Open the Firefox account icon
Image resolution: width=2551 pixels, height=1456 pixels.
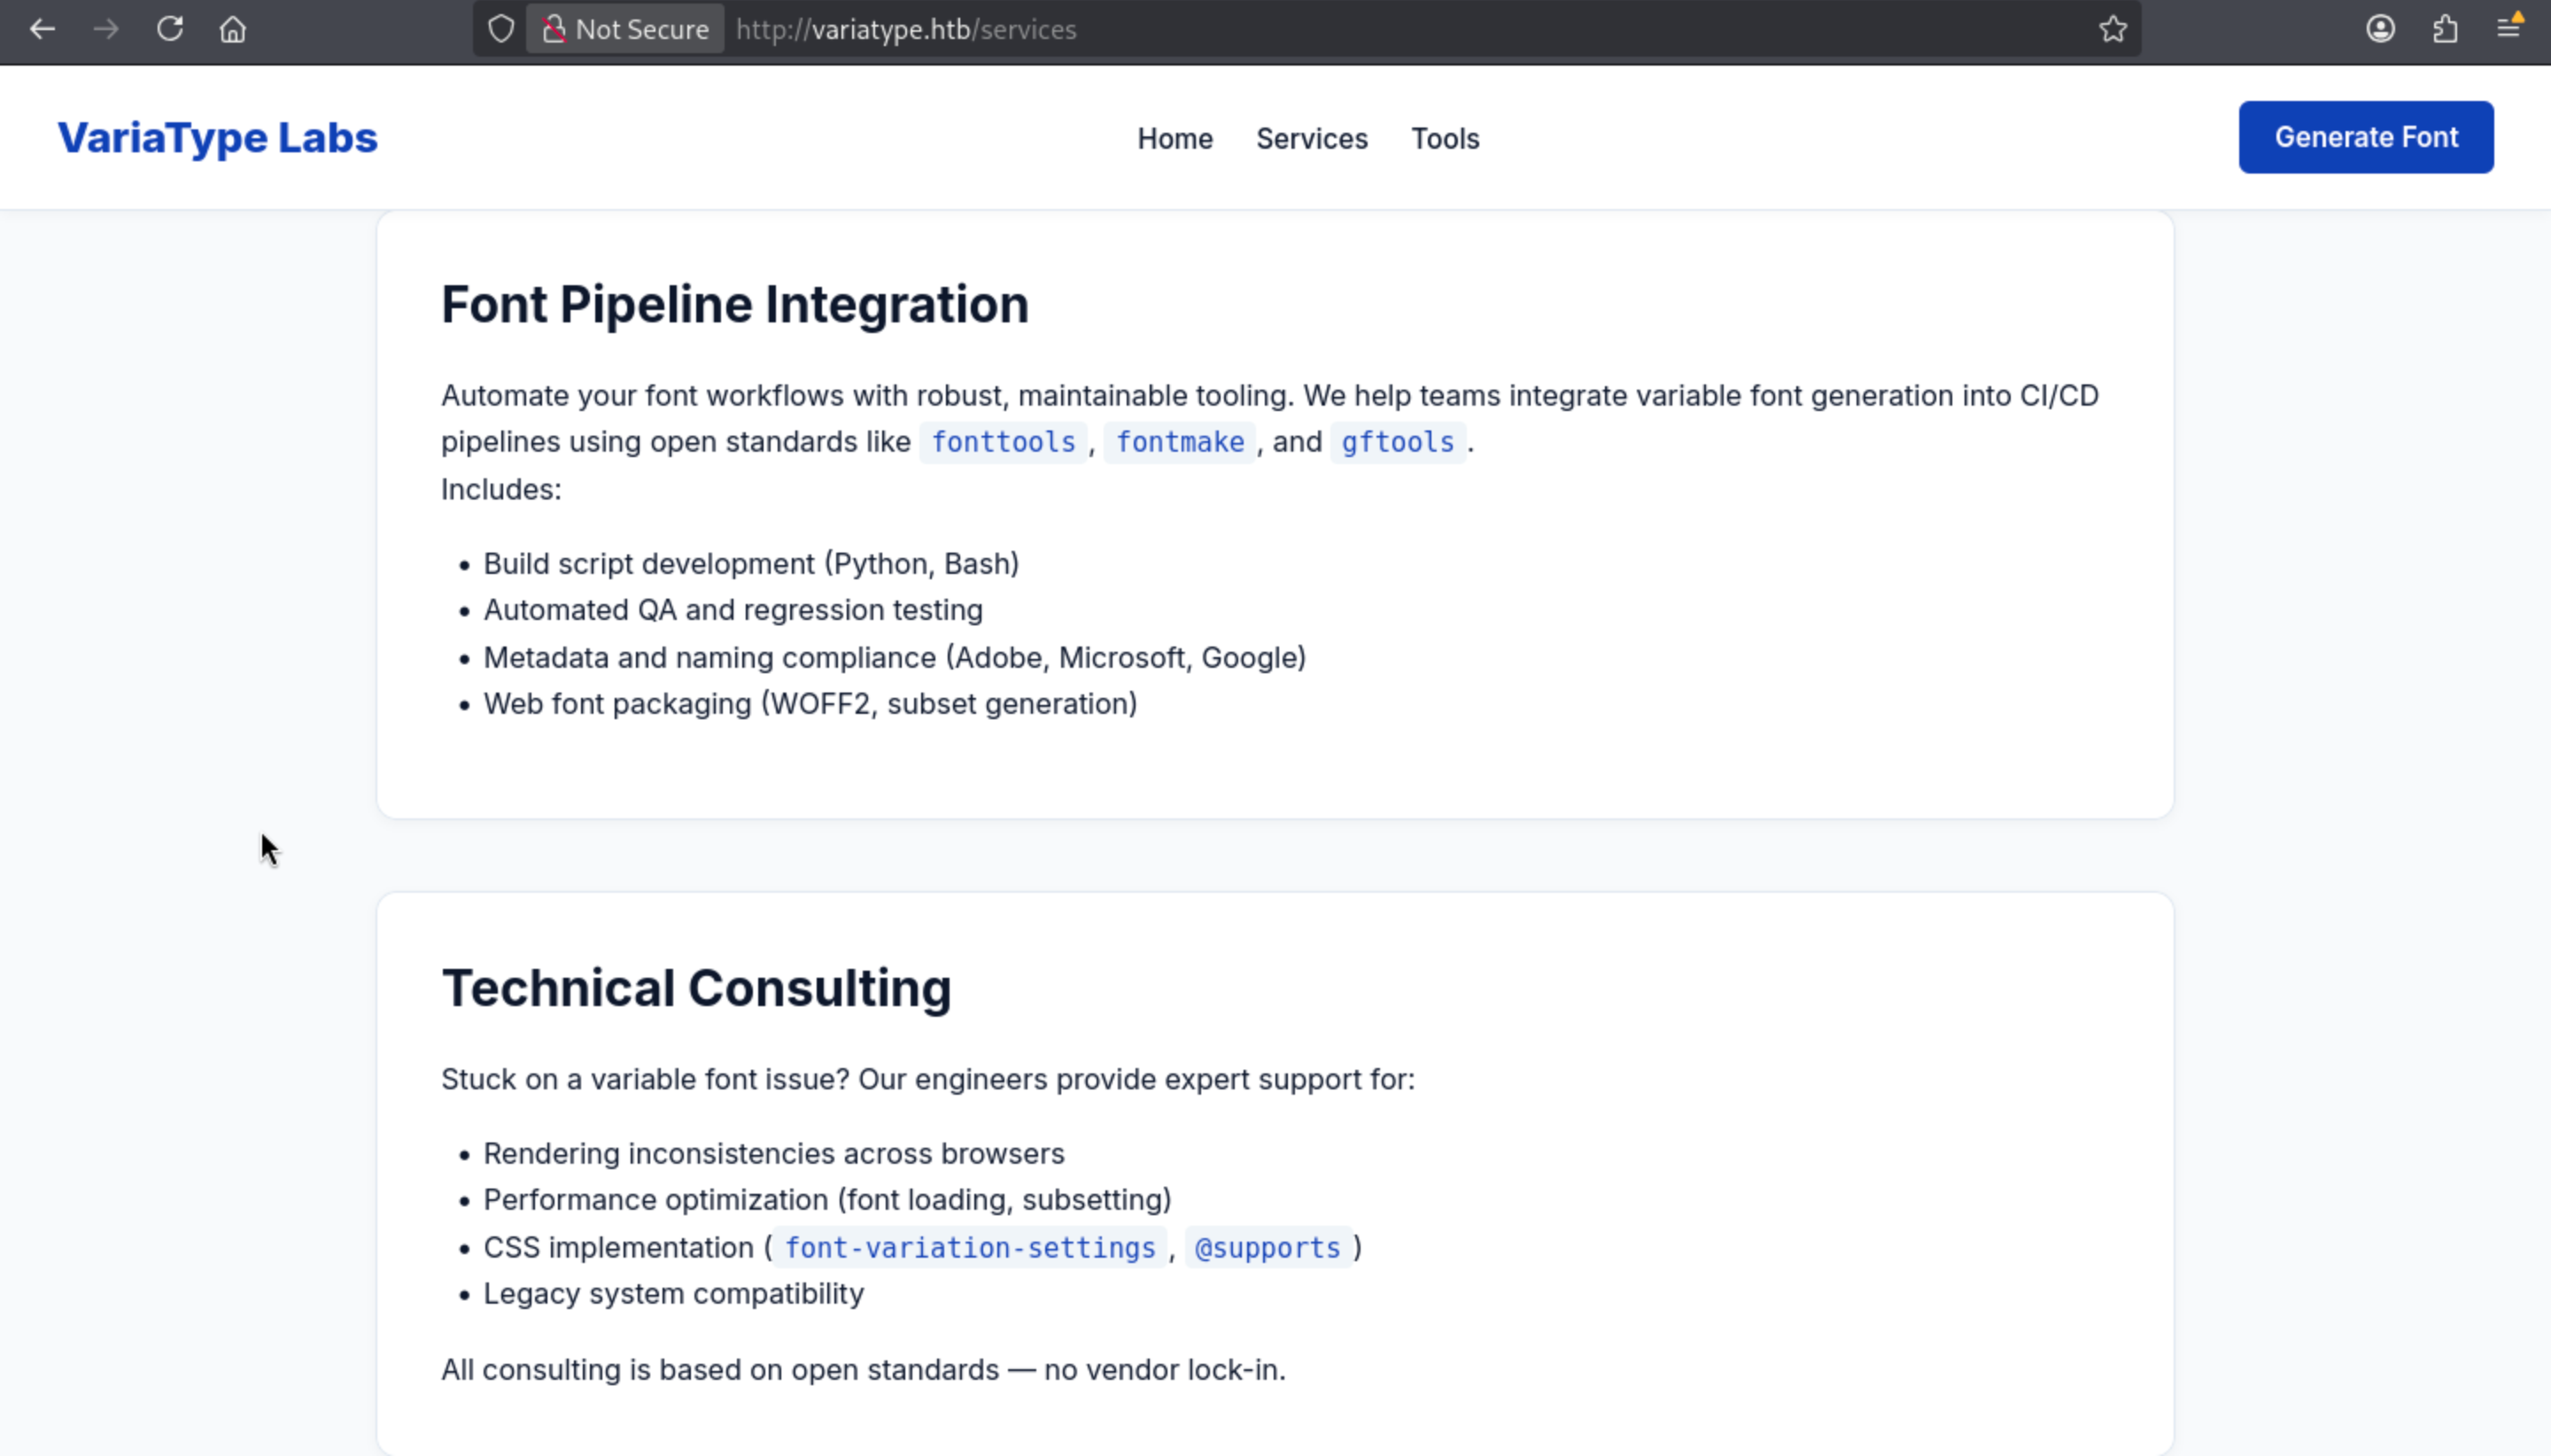click(2380, 29)
